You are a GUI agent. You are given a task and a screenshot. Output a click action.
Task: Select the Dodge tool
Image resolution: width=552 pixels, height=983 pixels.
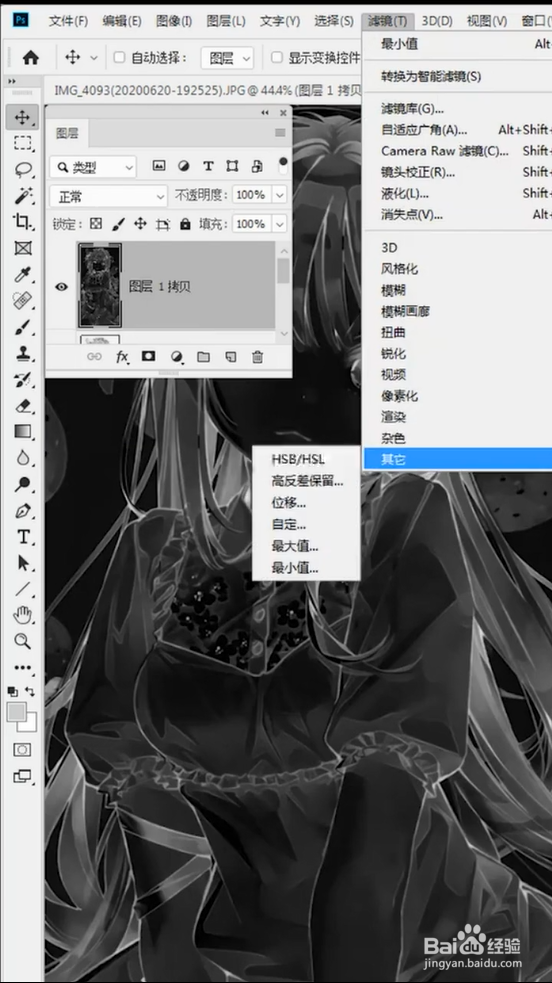click(x=23, y=484)
